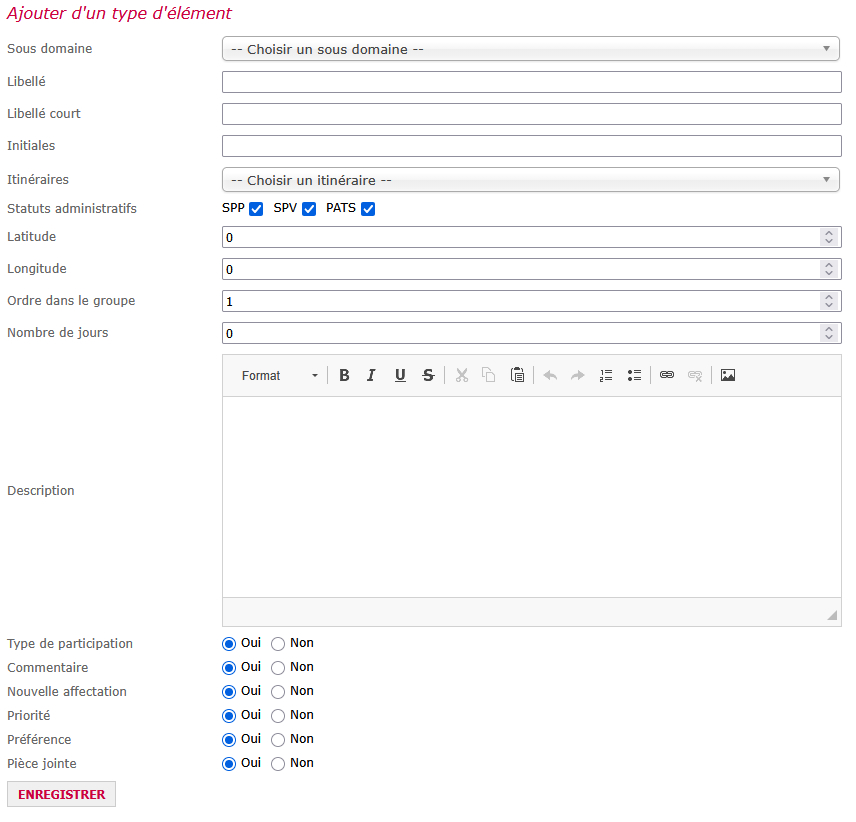Select Oui for Nouvelle affectation

tap(229, 692)
